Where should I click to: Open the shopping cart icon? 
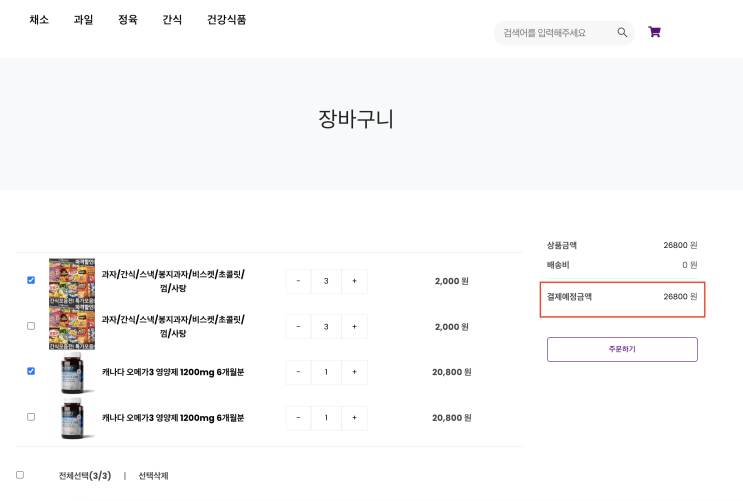point(654,32)
